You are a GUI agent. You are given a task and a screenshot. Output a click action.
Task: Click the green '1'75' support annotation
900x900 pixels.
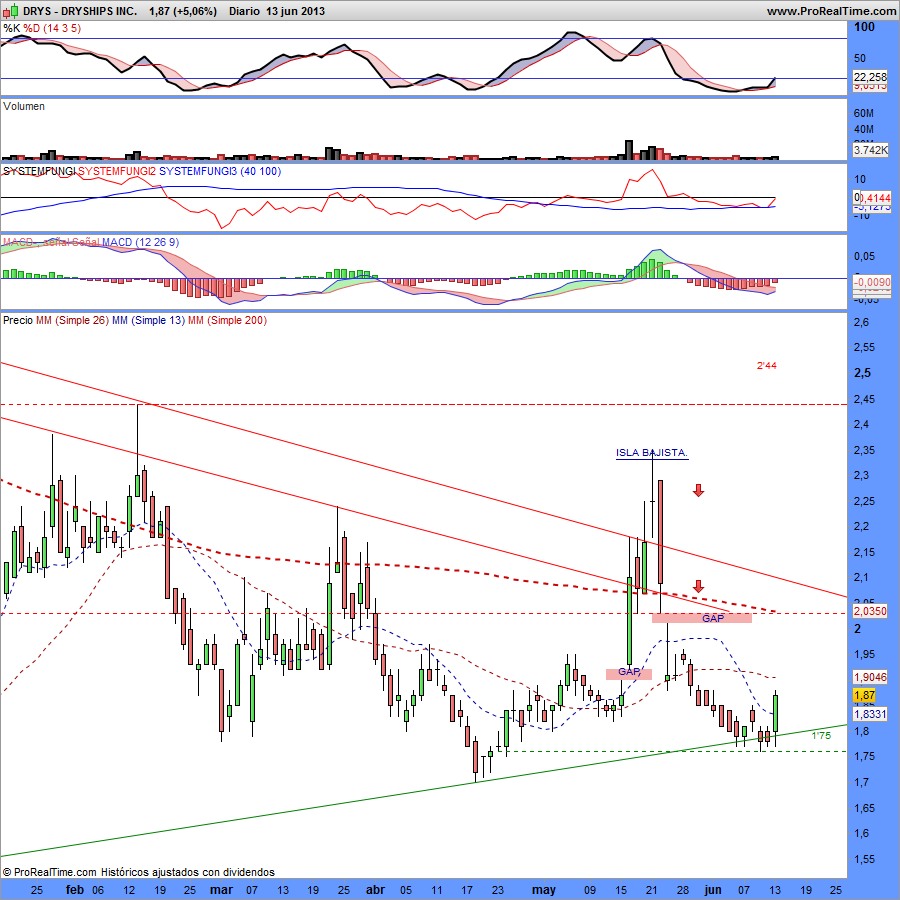(x=821, y=735)
